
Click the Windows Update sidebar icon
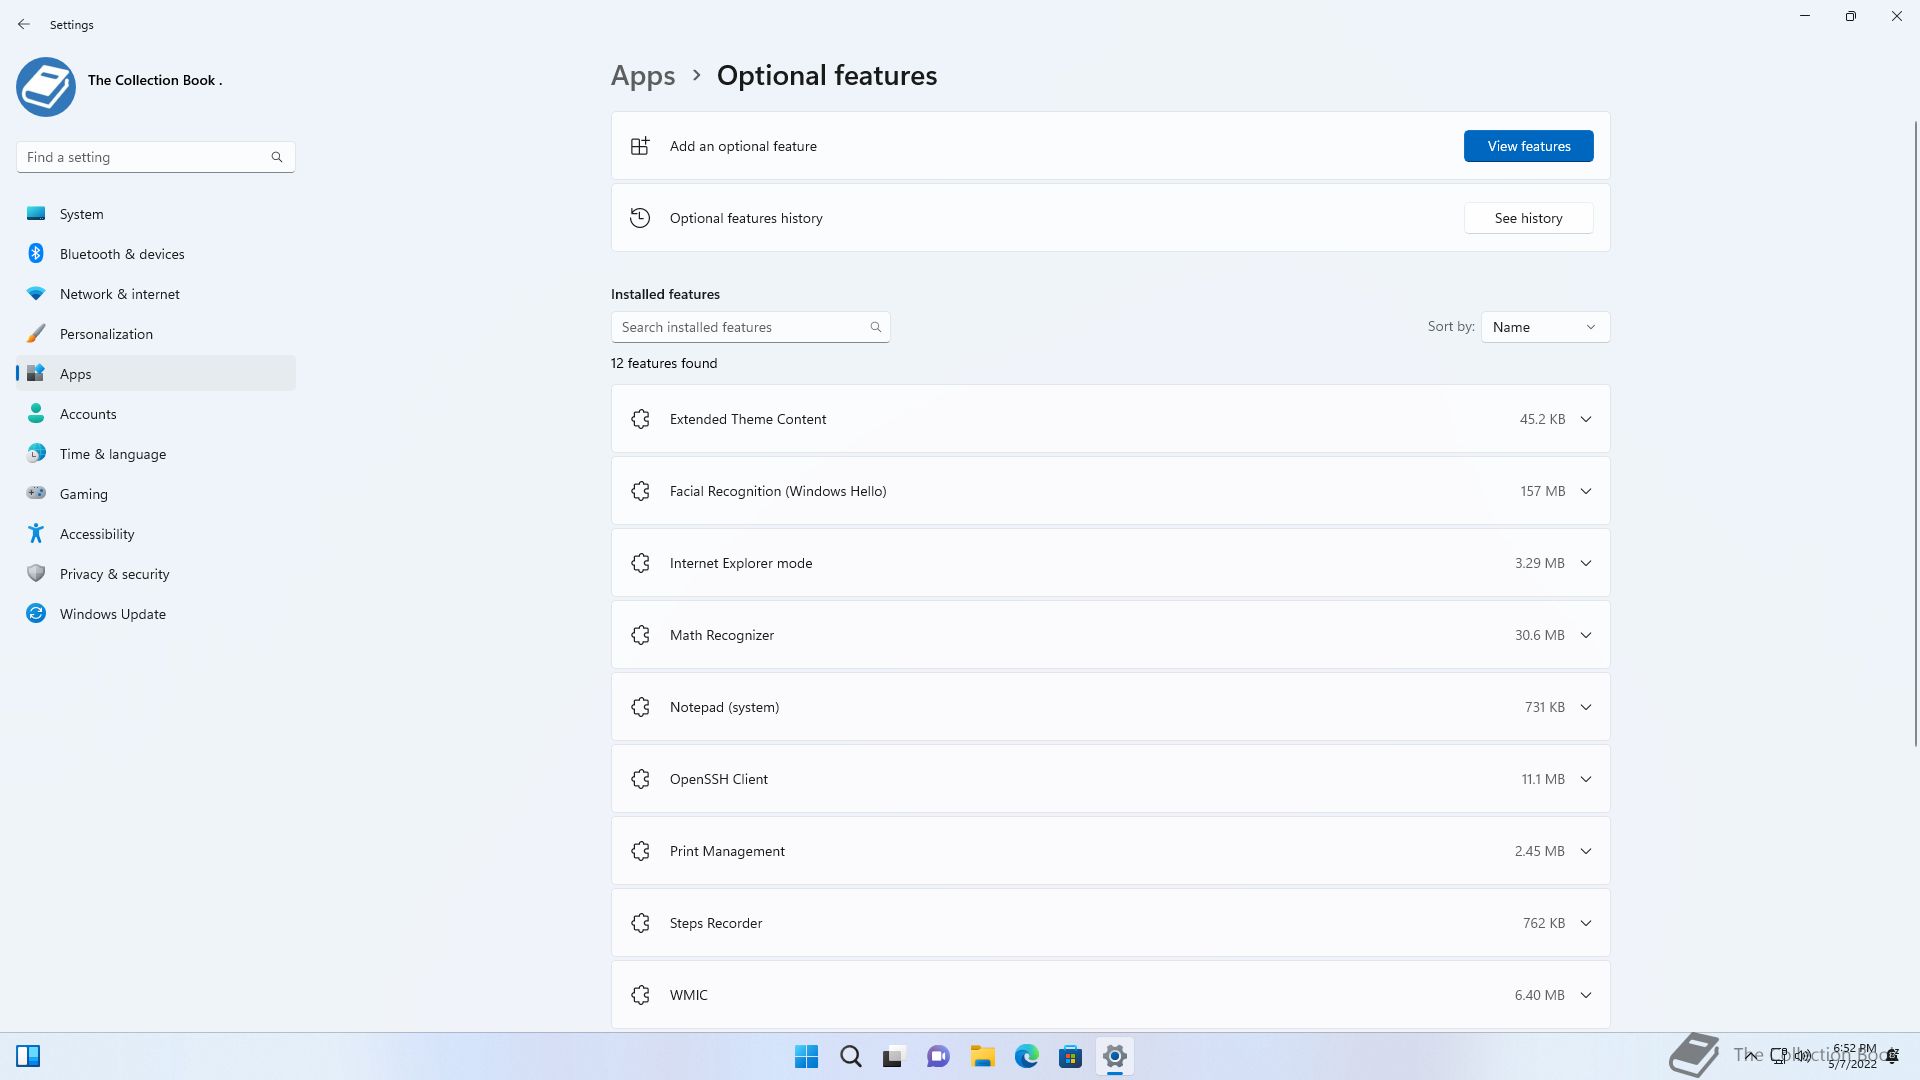(36, 614)
